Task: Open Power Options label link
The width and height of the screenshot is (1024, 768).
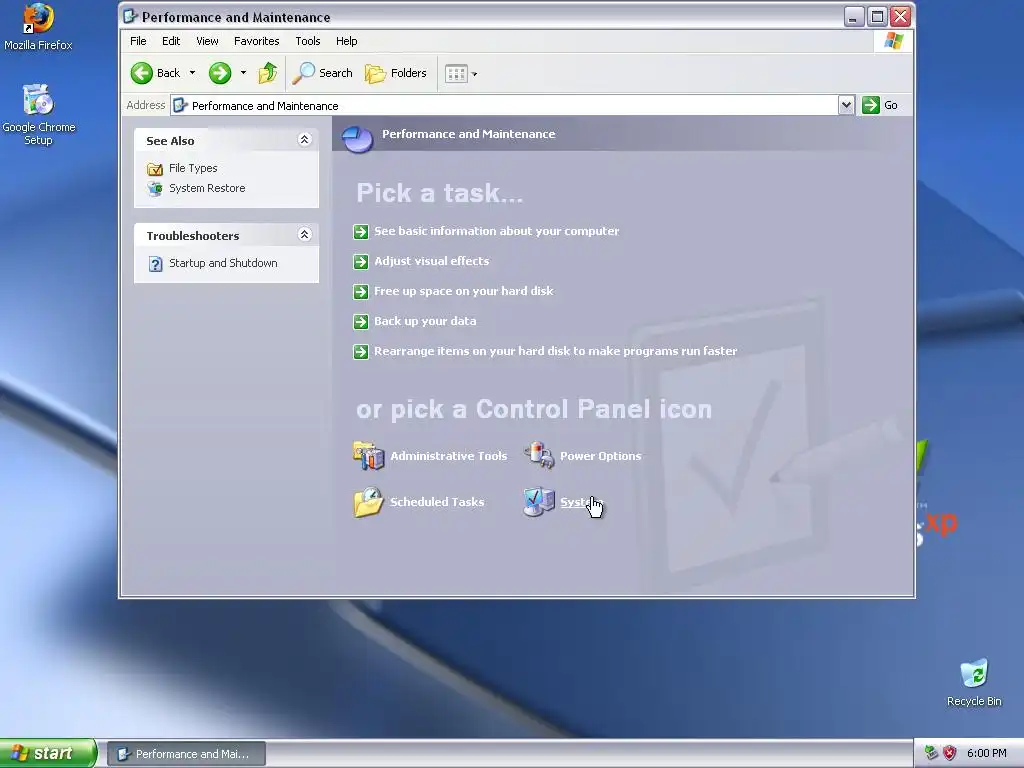Action: click(601, 456)
